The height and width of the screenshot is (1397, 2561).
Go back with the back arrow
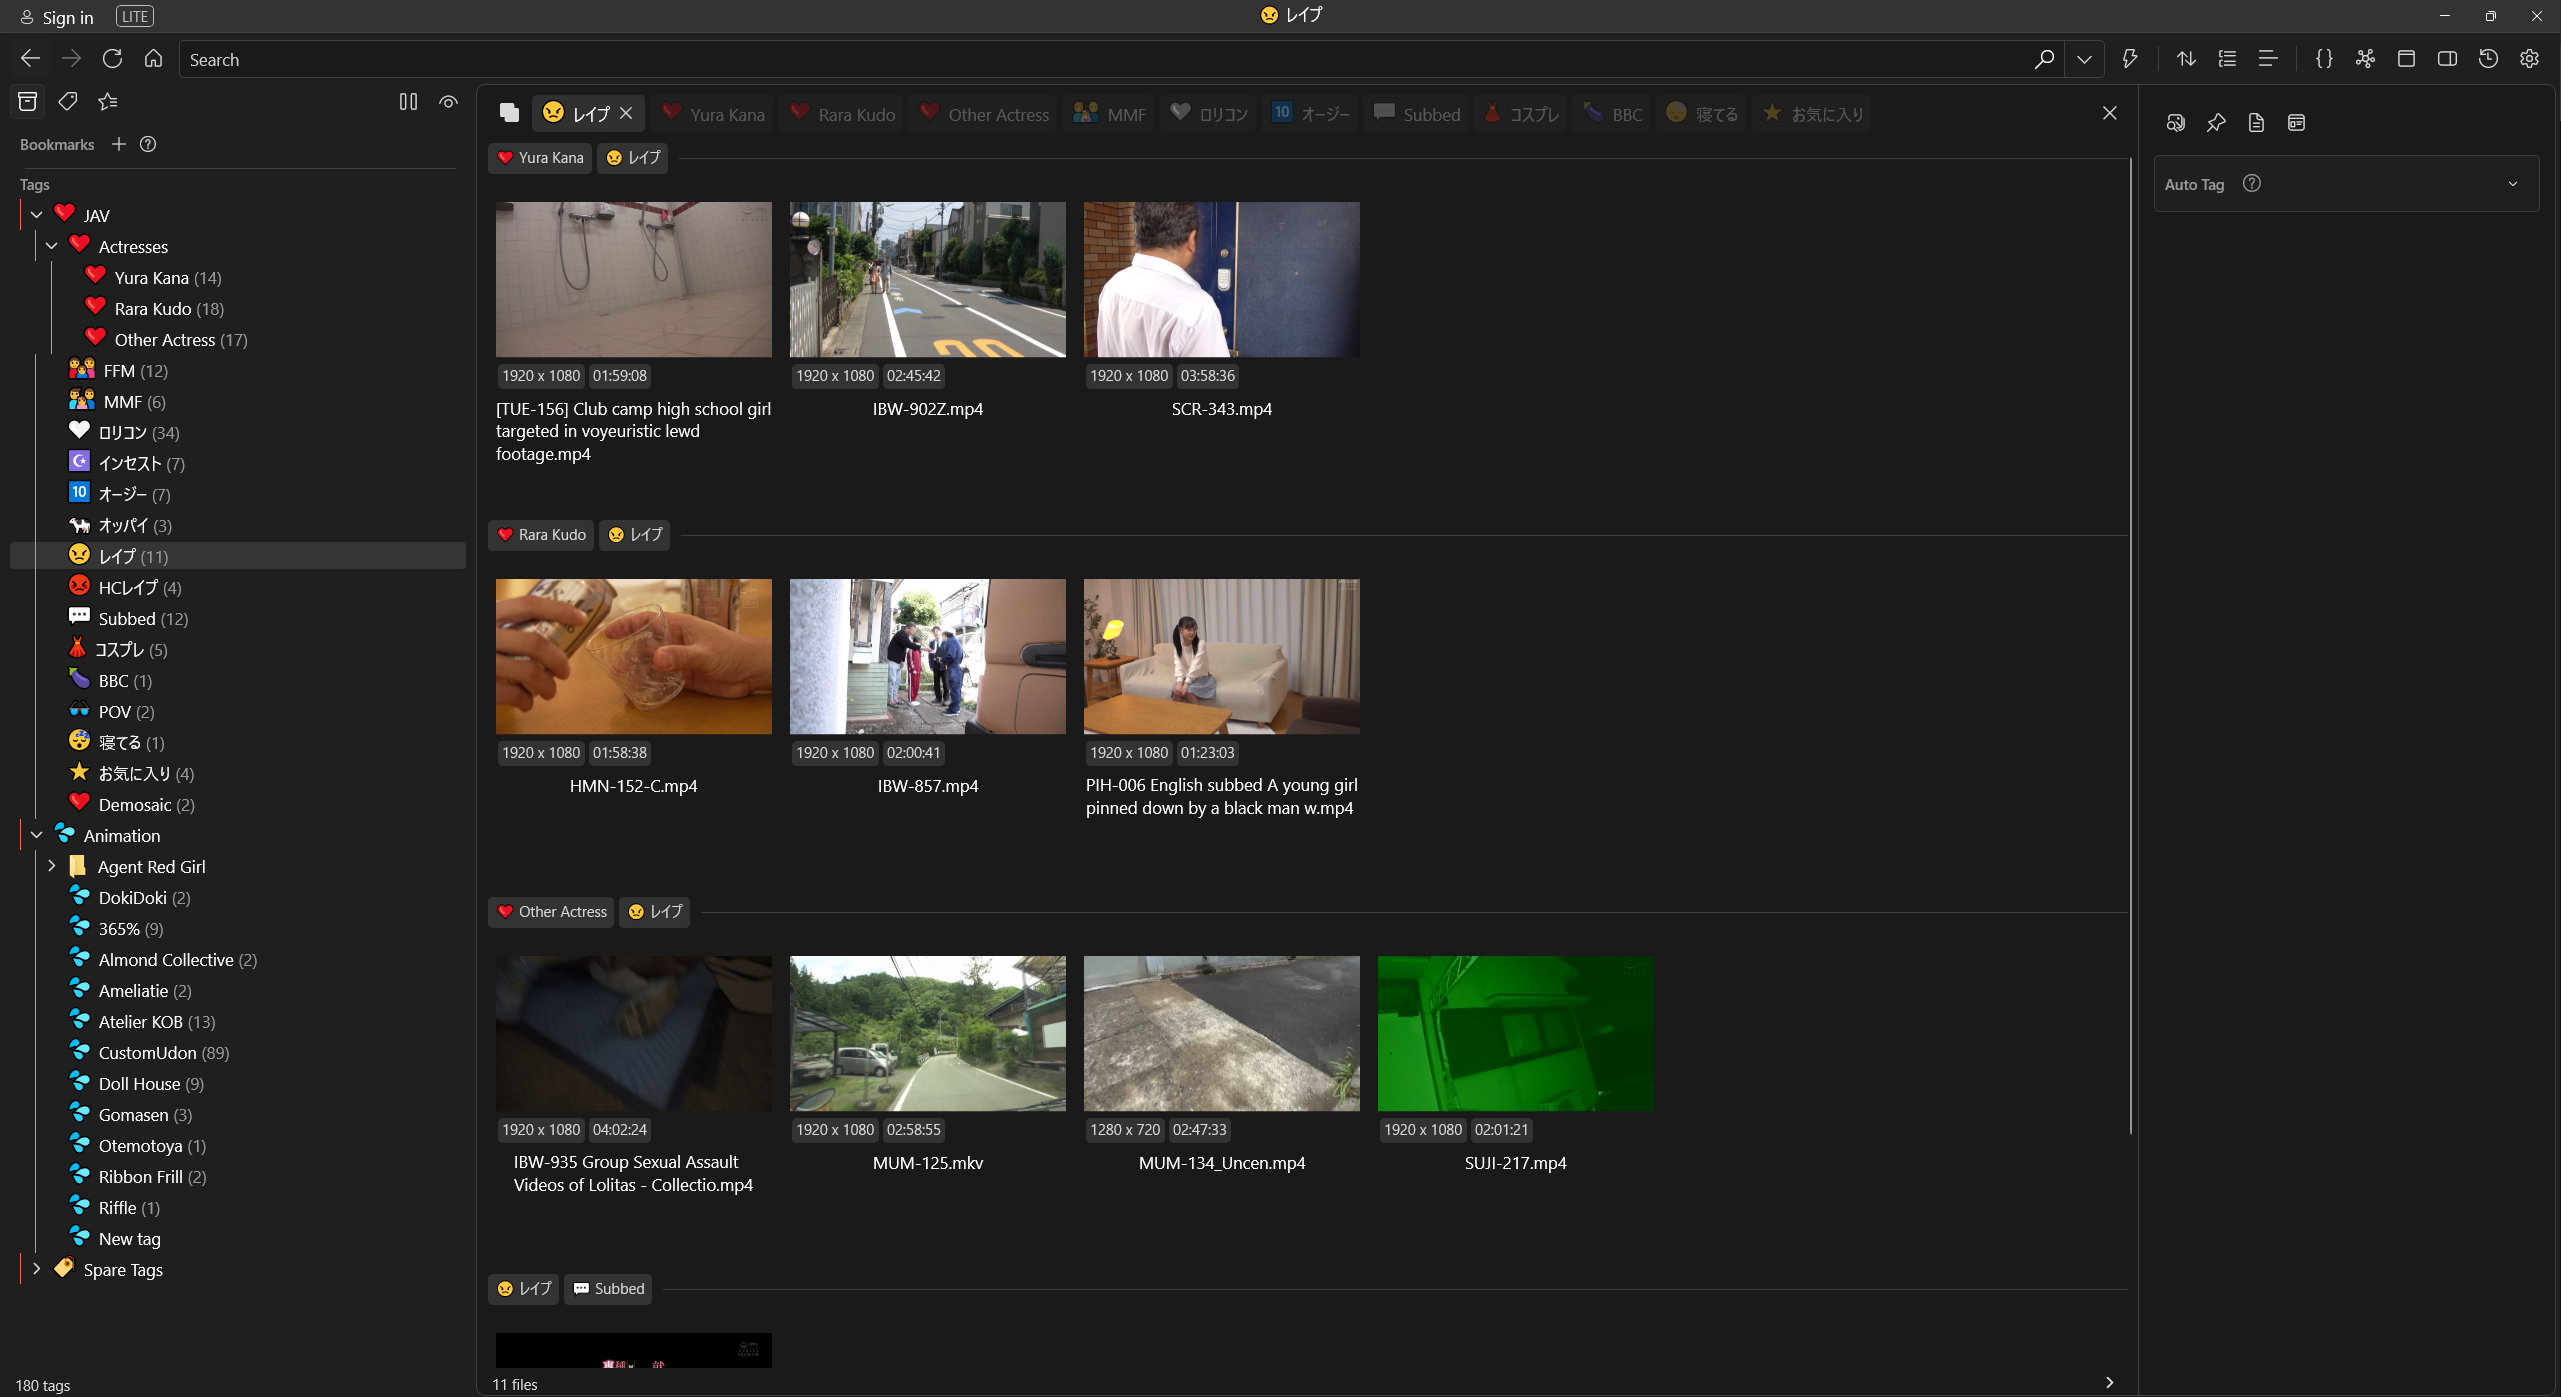30,59
